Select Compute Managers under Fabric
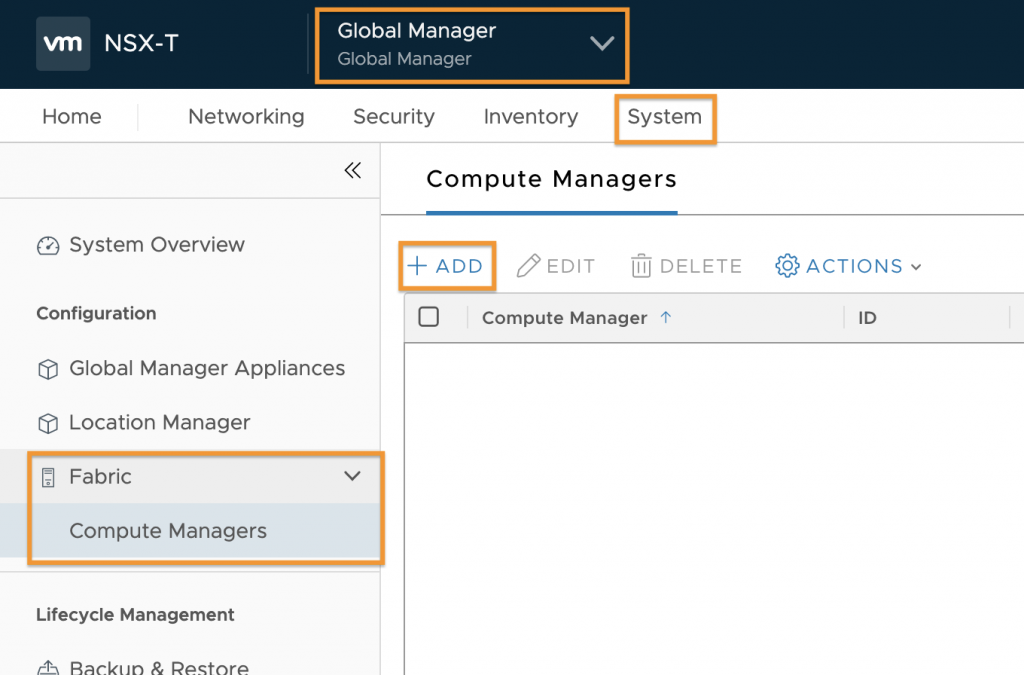 coord(168,531)
